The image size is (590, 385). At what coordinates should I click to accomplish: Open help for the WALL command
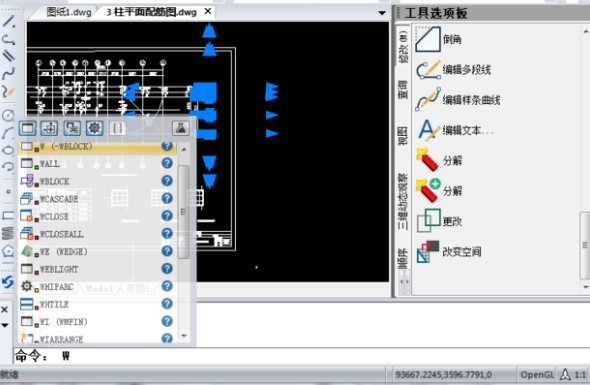167,163
